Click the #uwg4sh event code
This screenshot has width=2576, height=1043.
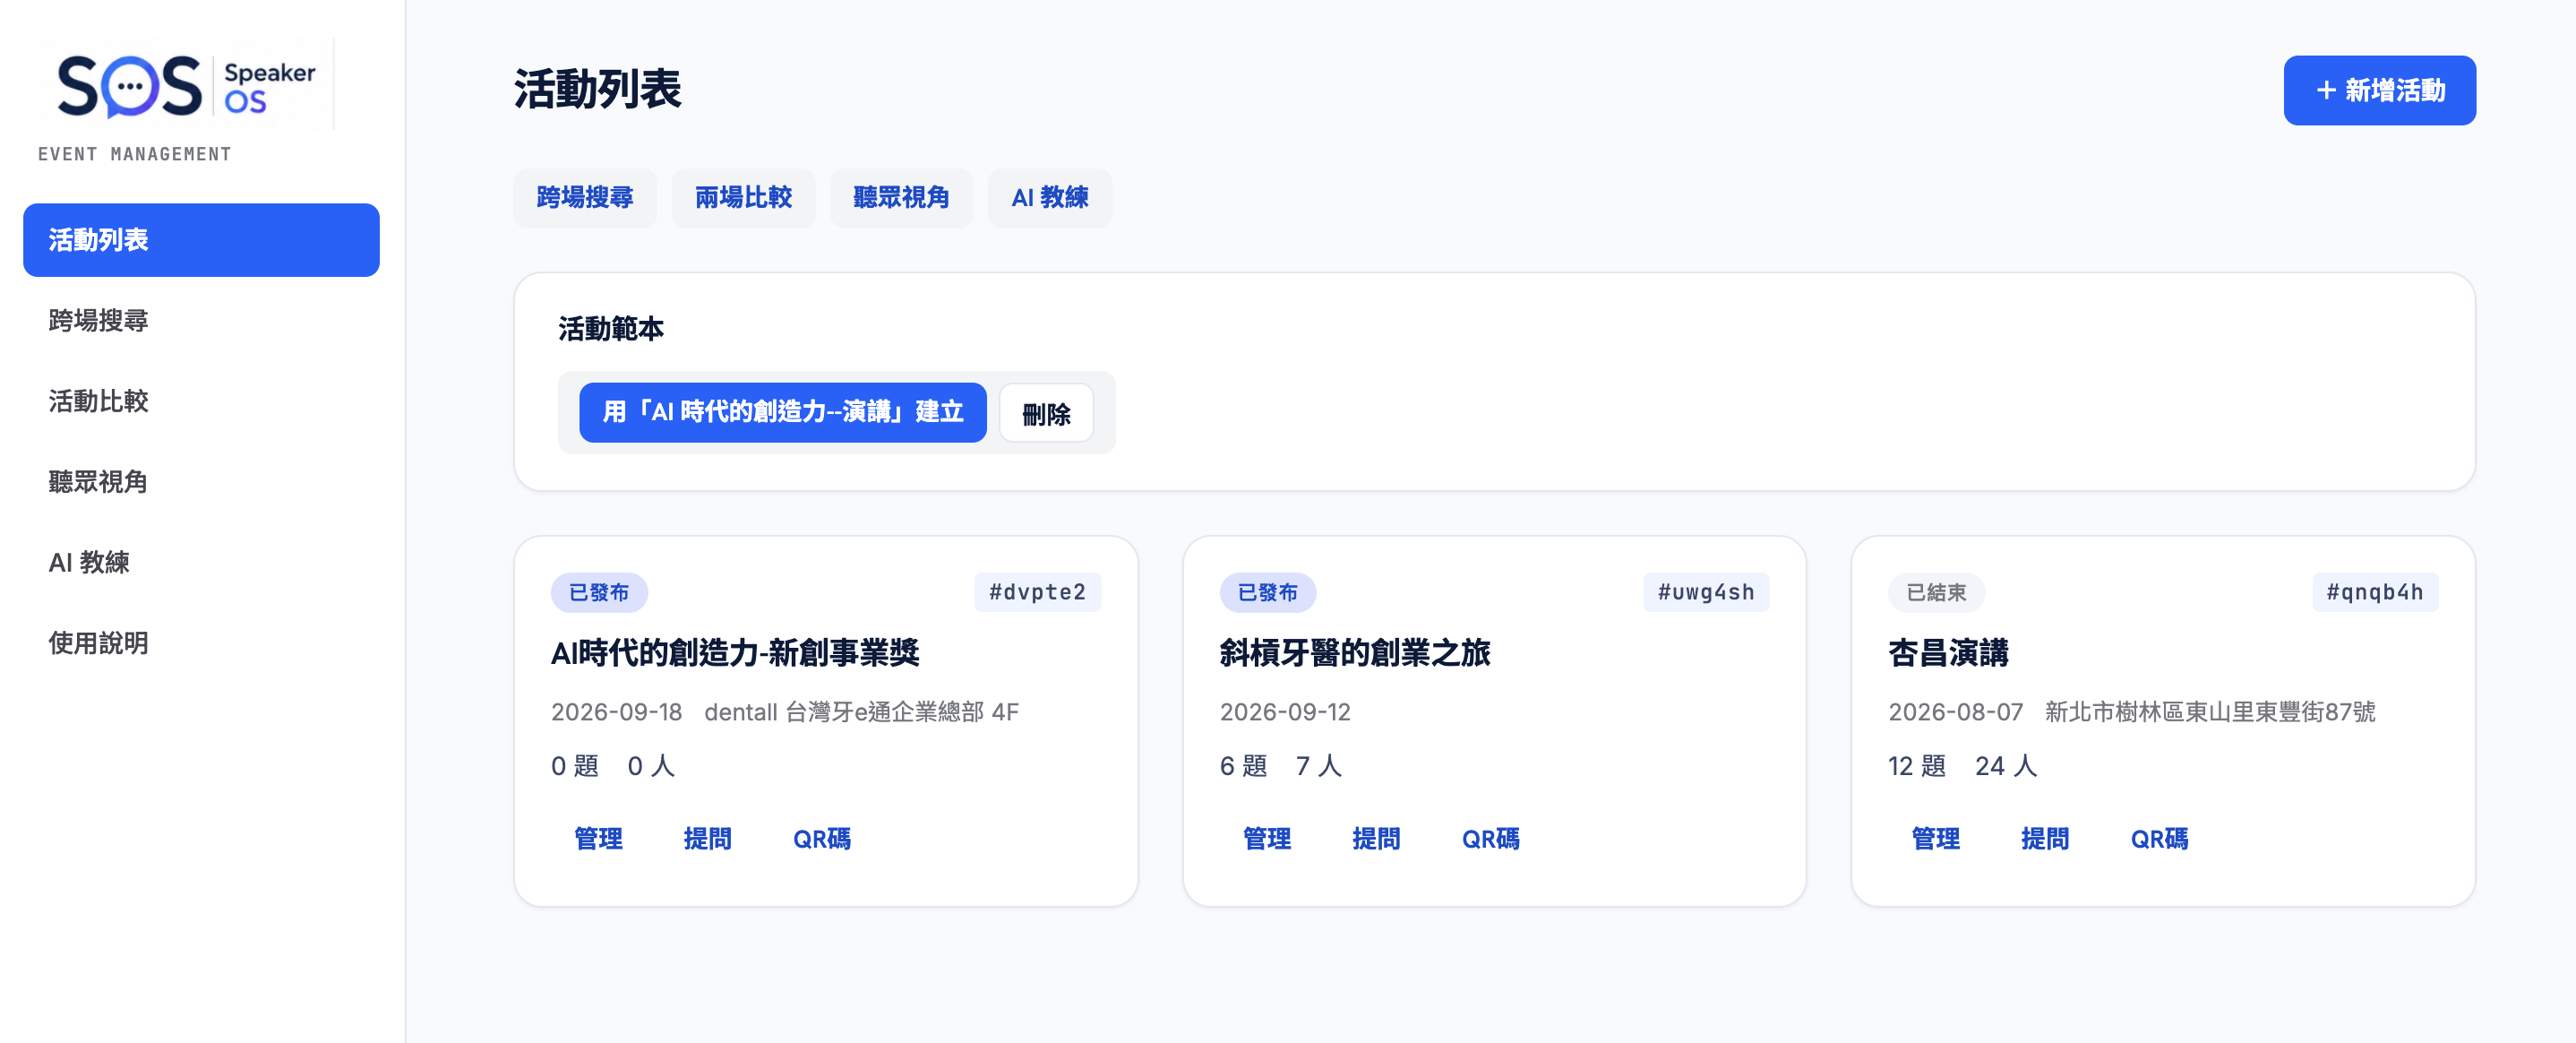pos(1706,592)
